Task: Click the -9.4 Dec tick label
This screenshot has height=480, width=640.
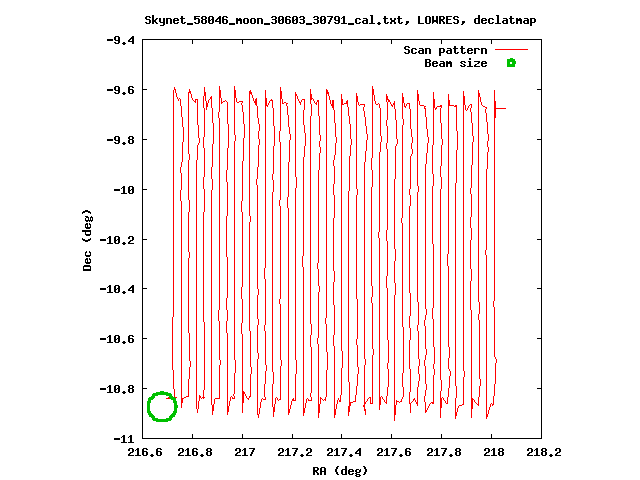Action: tap(120, 40)
